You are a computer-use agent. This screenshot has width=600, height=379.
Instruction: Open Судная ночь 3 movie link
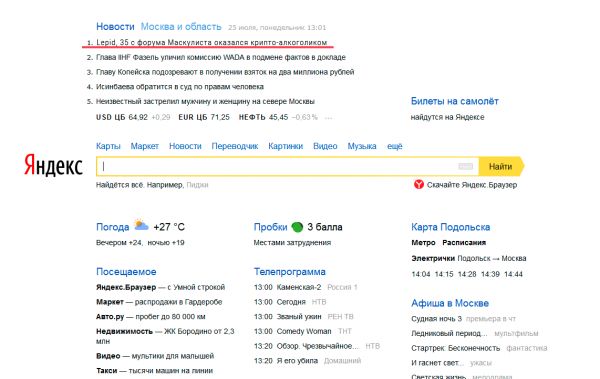pyautogui.click(x=437, y=319)
